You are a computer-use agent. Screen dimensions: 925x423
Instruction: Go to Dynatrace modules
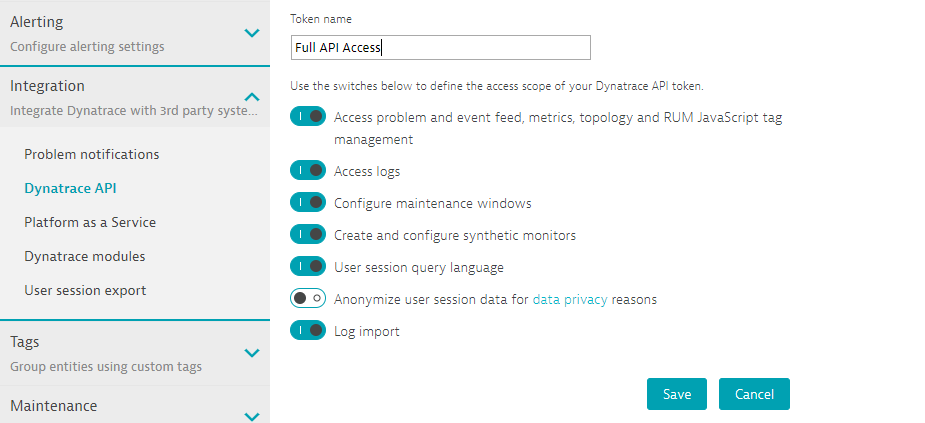click(85, 256)
